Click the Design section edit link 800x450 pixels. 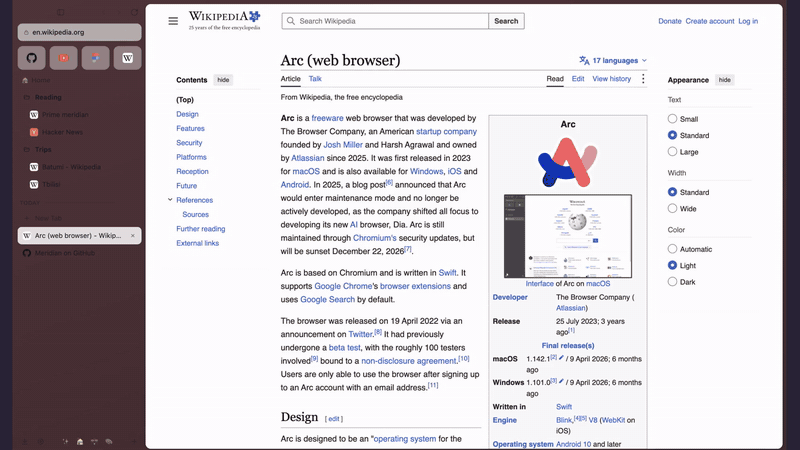(334, 419)
